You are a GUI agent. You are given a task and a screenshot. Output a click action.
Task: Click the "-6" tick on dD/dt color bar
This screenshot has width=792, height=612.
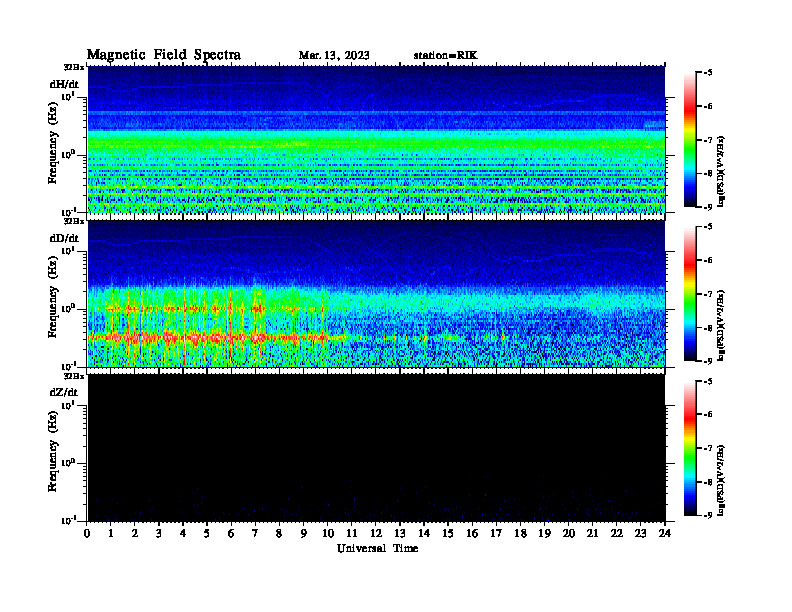tap(708, 261)
